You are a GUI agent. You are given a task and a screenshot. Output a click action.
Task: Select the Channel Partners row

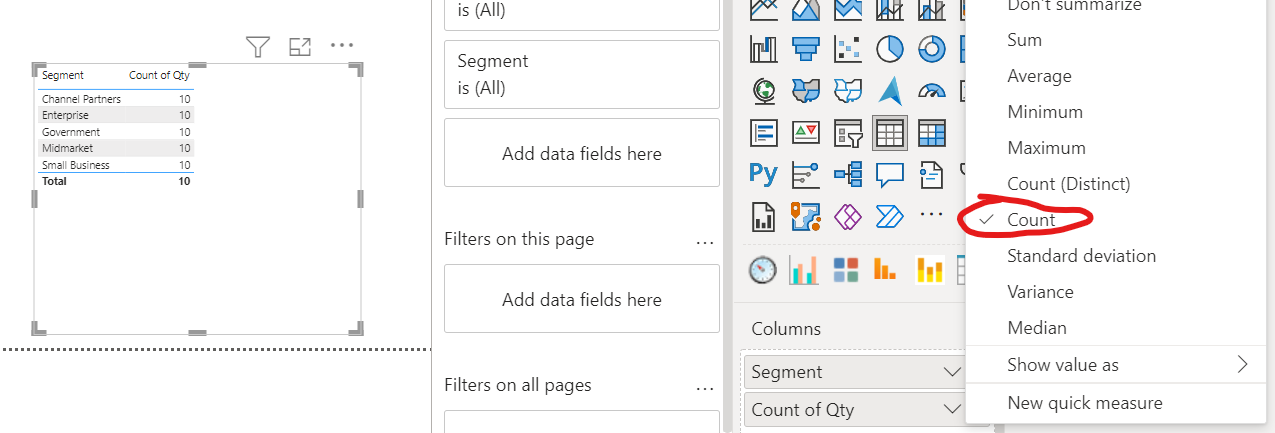pyautogui.click(x=116, y=99)
